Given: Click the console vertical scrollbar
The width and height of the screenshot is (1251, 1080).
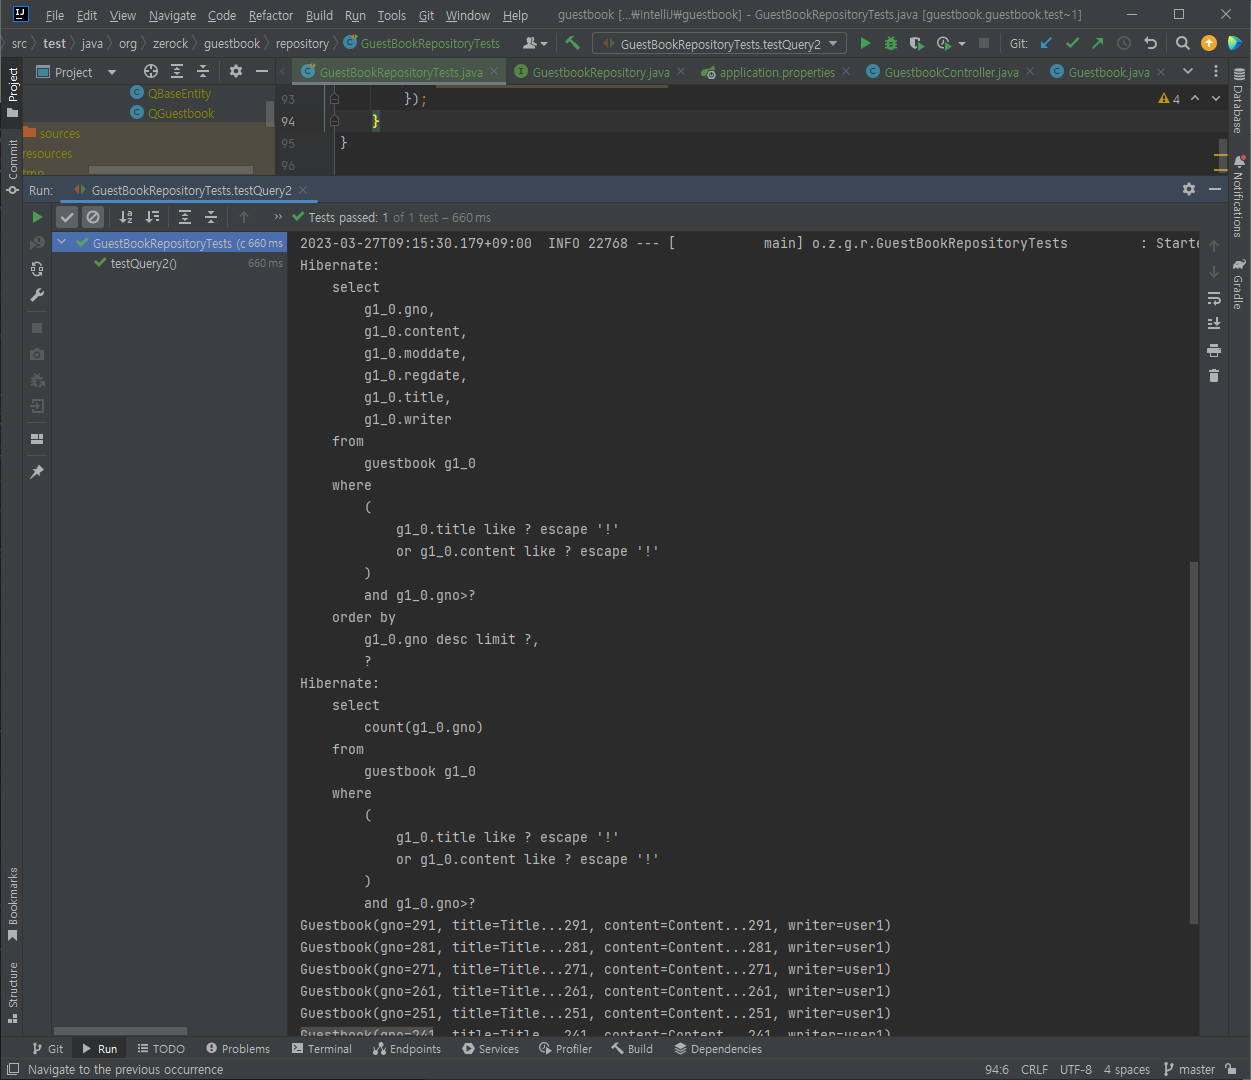Looking at the screenshot, I should (1193, 742).
